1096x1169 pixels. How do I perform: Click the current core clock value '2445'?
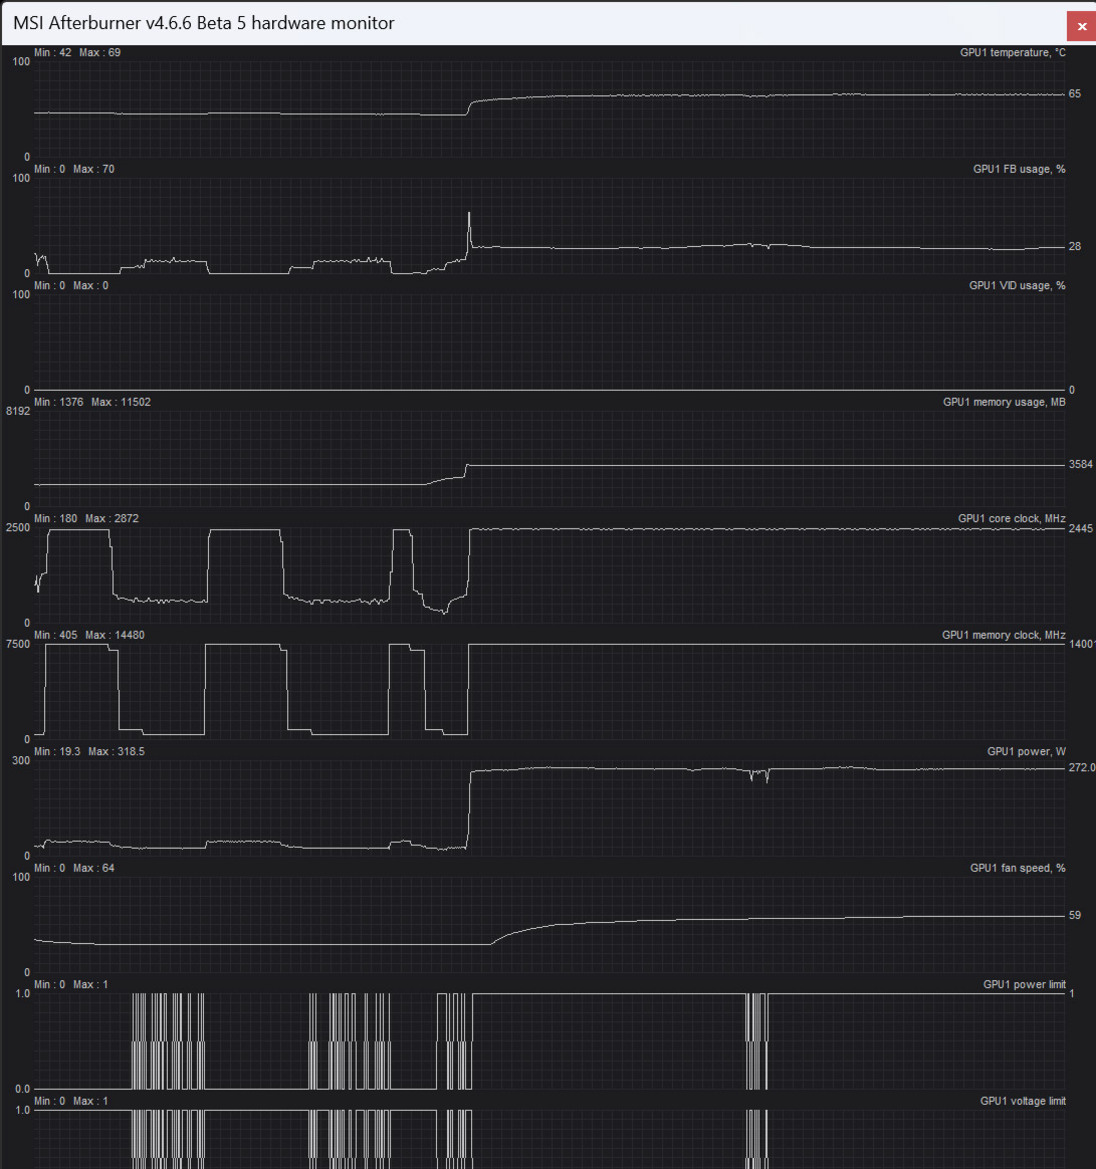[1081, 529]
